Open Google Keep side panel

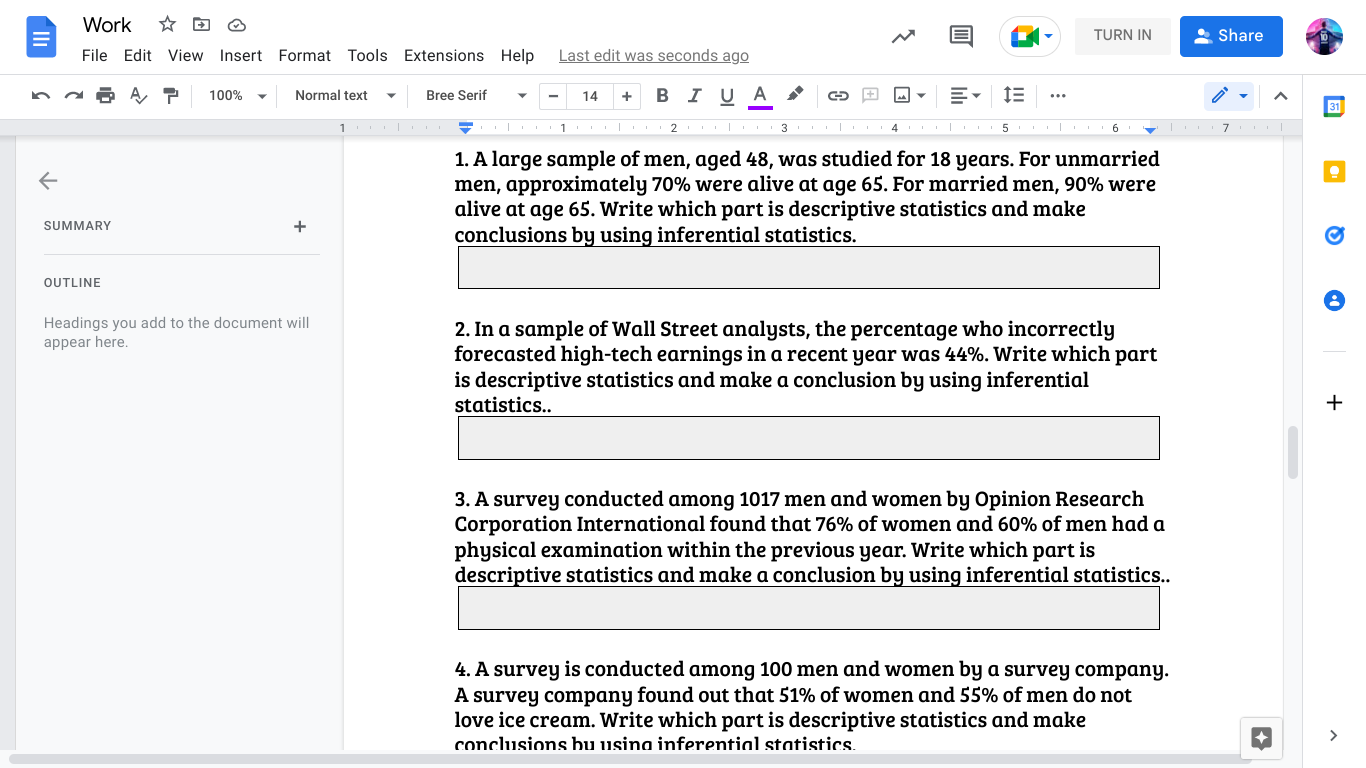[1334, 171]
